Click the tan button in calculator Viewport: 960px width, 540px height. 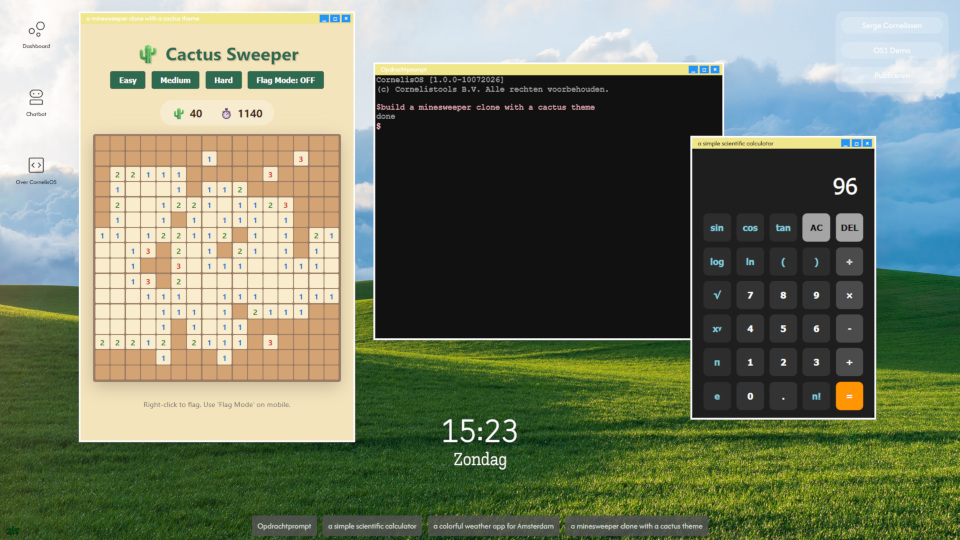(783, 228)
